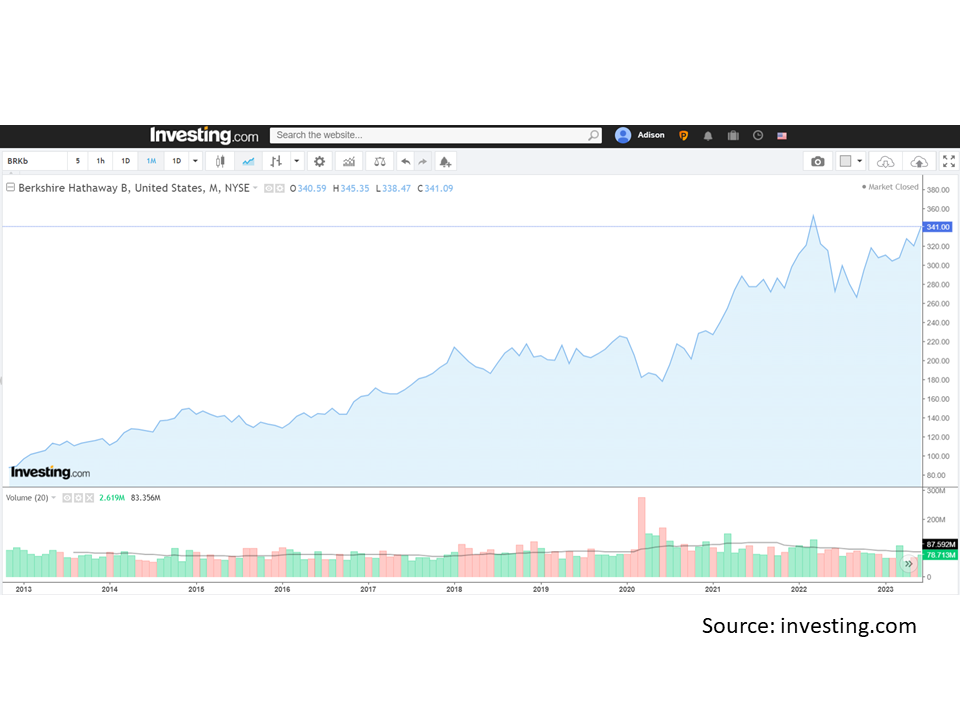
Task: Click the 'Berkshire Hathaway B, United States, M, NYSE' title
Action: tap(134, 188)
